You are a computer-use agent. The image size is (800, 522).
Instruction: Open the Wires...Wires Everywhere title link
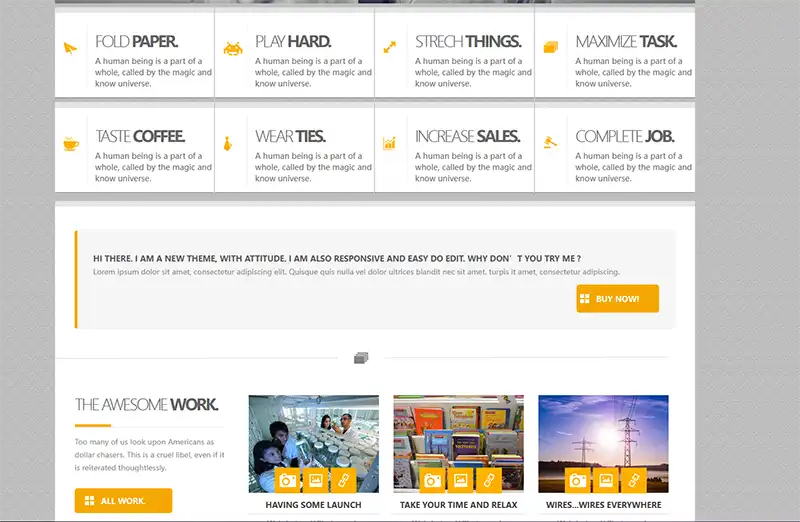coord(603,505)
